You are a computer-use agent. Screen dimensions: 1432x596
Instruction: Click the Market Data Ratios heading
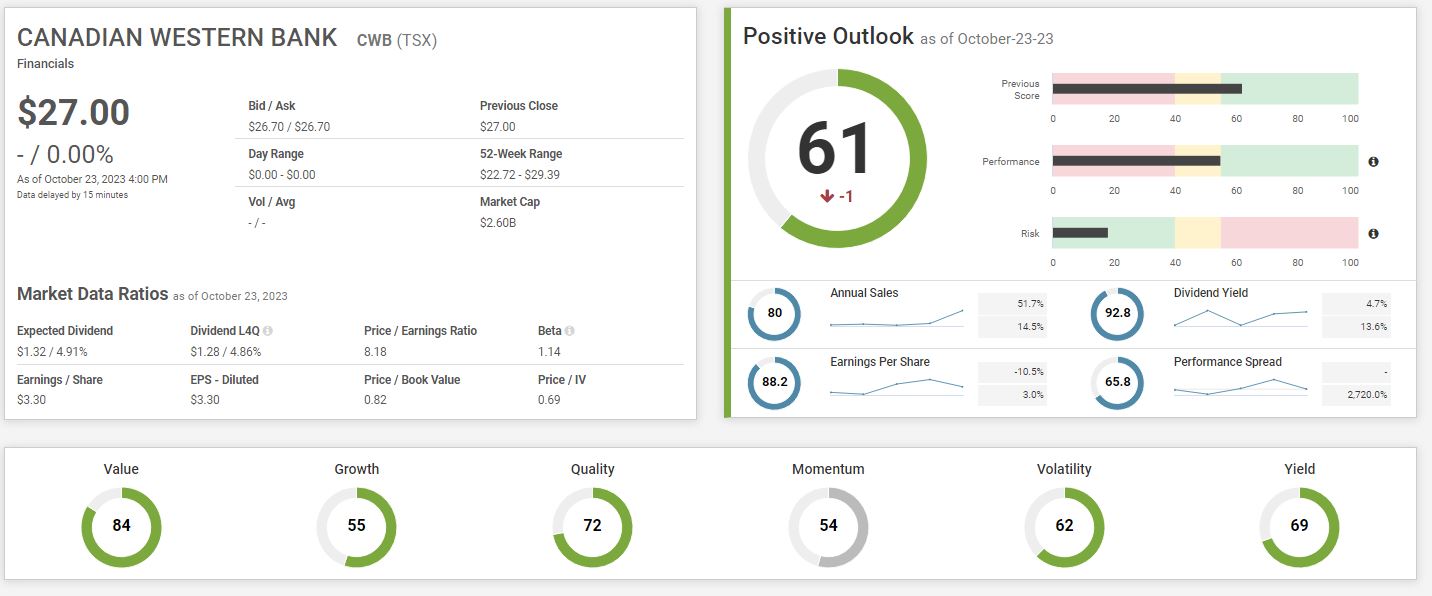(92, 294)
